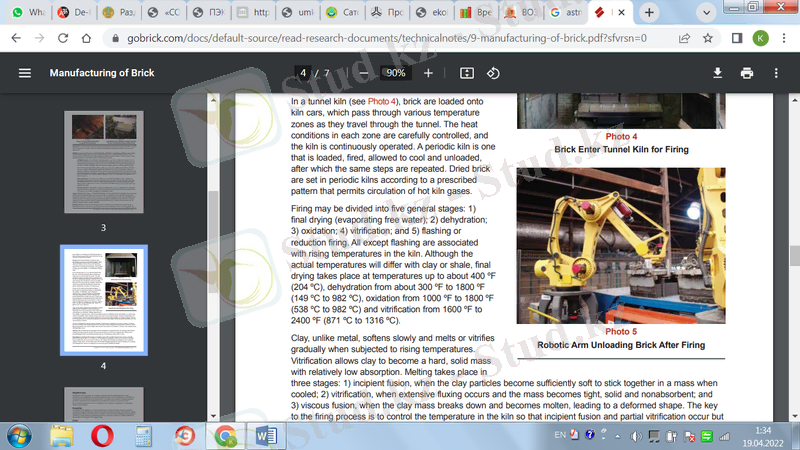Click the Robotic Arm photo 5 image
Viewport: 800px width, 450px height.
pyautogui.click(x=621, y=245)
